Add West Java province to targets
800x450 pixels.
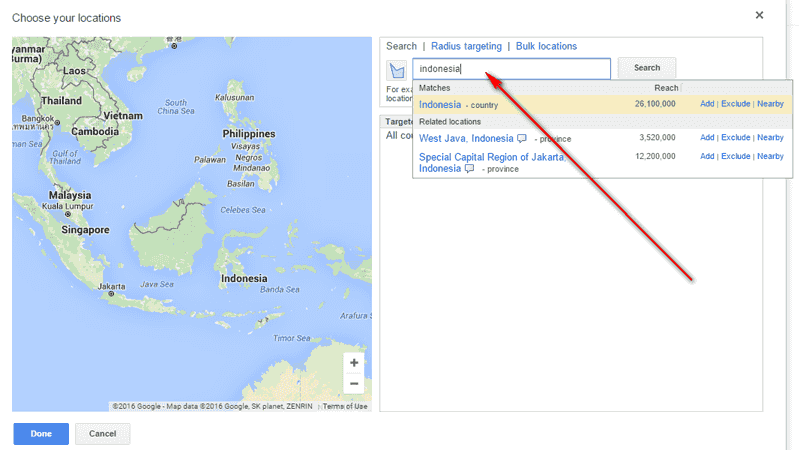(707, 138)
